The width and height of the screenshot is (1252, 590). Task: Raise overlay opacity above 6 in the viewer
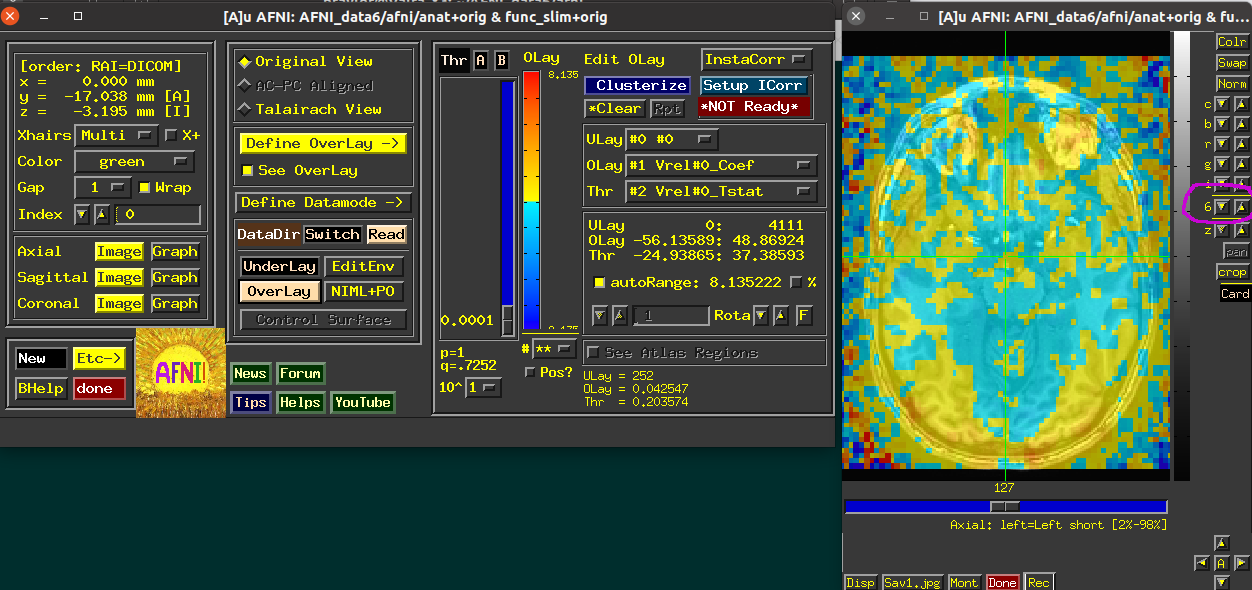pyautogui.click(x=1241, y=207)
